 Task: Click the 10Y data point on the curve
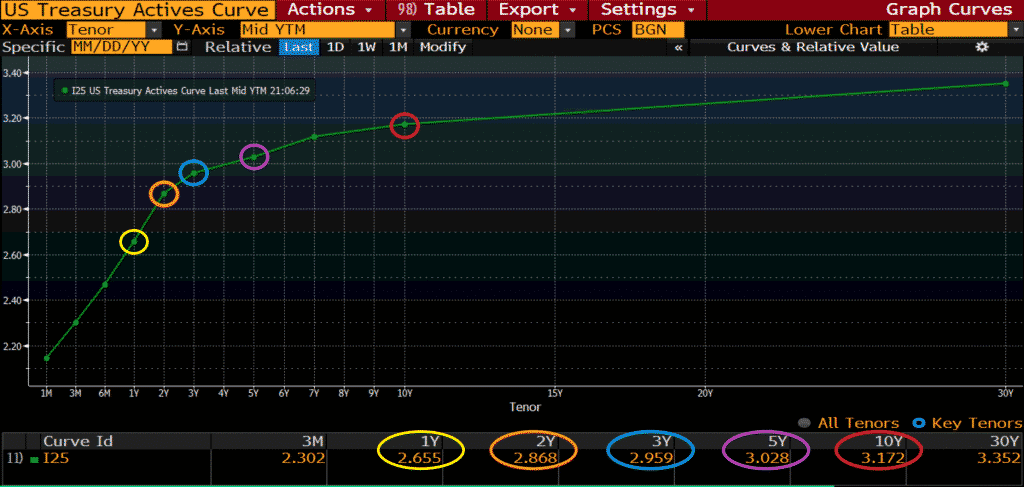[x=404, y=125]
